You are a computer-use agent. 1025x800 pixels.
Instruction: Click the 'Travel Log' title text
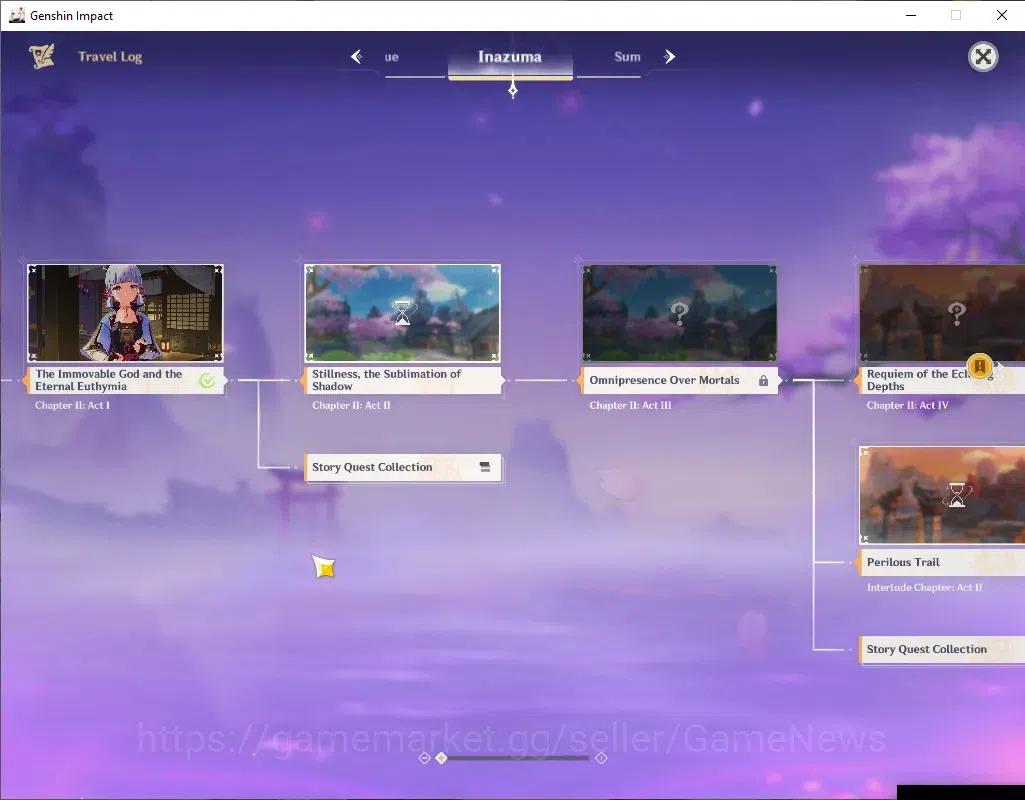[110, 57]
